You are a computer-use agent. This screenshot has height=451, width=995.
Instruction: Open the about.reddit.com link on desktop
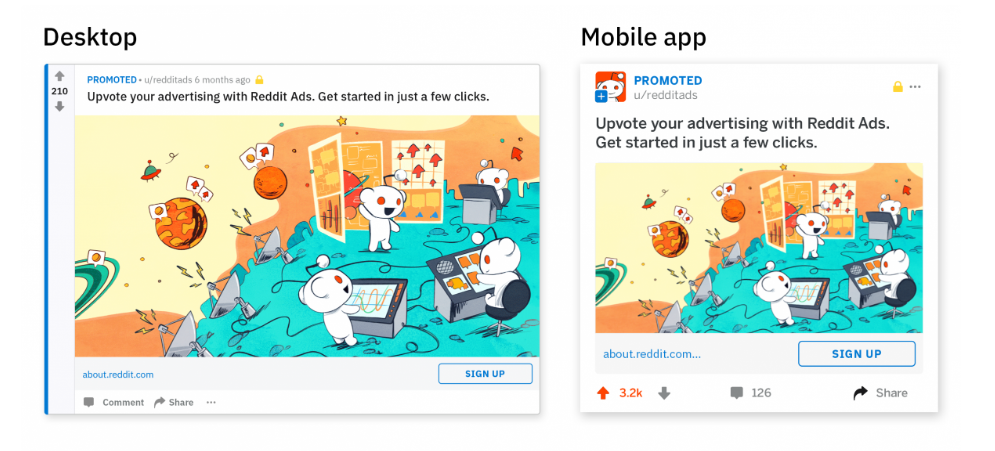pyautogui.click(x=118, y=374)
